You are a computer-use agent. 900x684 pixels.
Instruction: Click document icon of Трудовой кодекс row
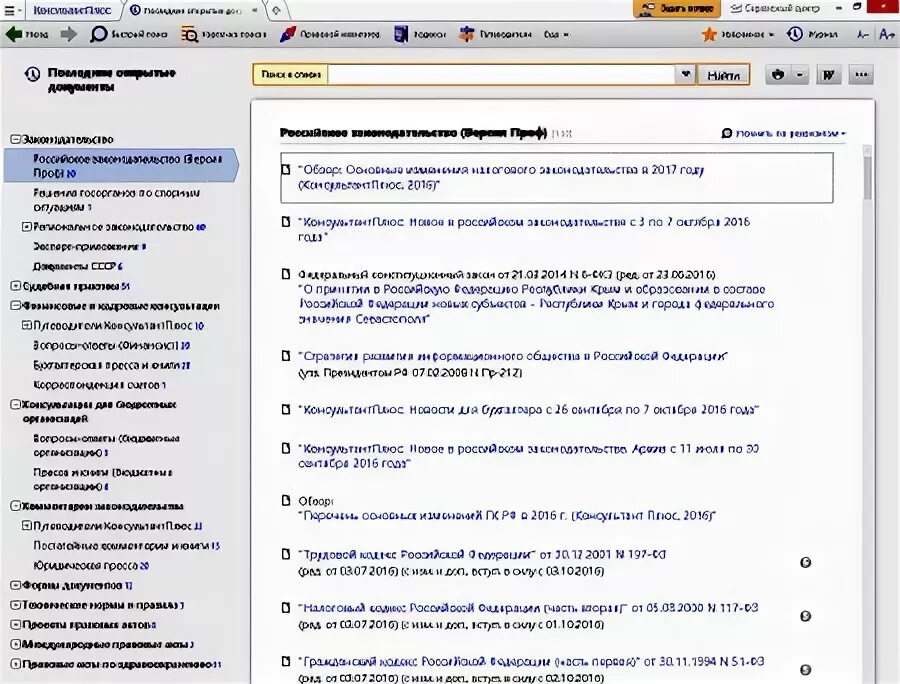pyautogui.click(x=286, y=554)
